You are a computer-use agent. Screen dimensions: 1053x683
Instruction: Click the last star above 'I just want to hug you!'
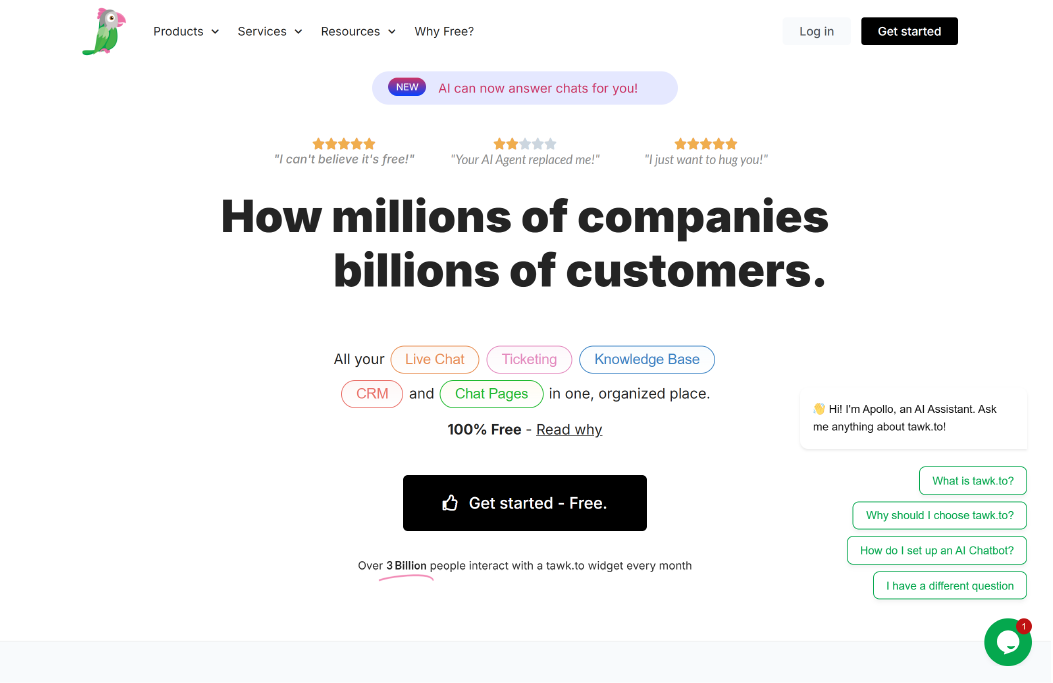click(x=731, y=143)
